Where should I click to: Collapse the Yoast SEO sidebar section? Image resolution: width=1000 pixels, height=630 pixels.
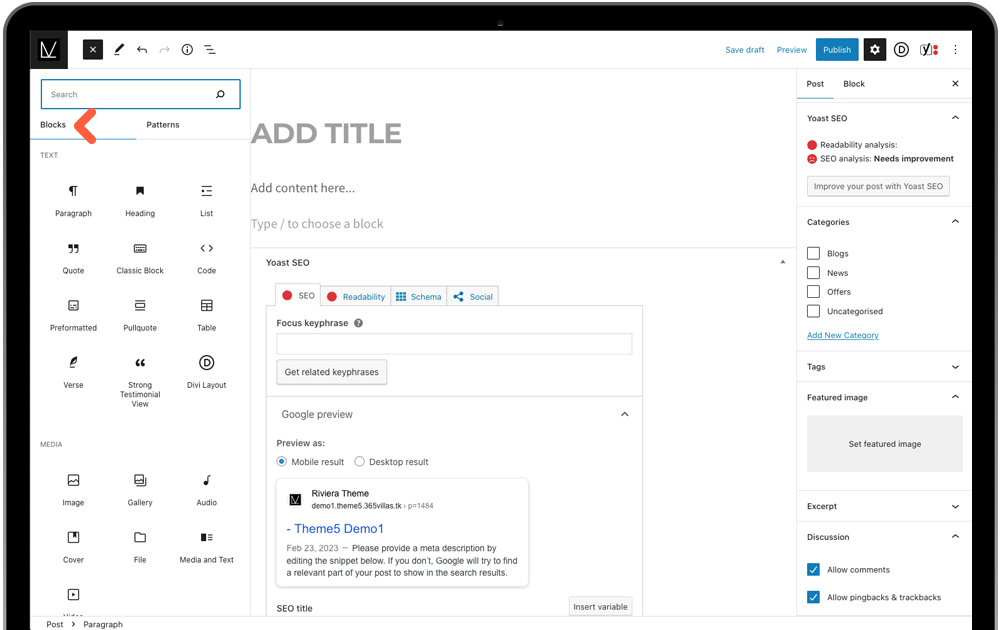coord(955,117)
